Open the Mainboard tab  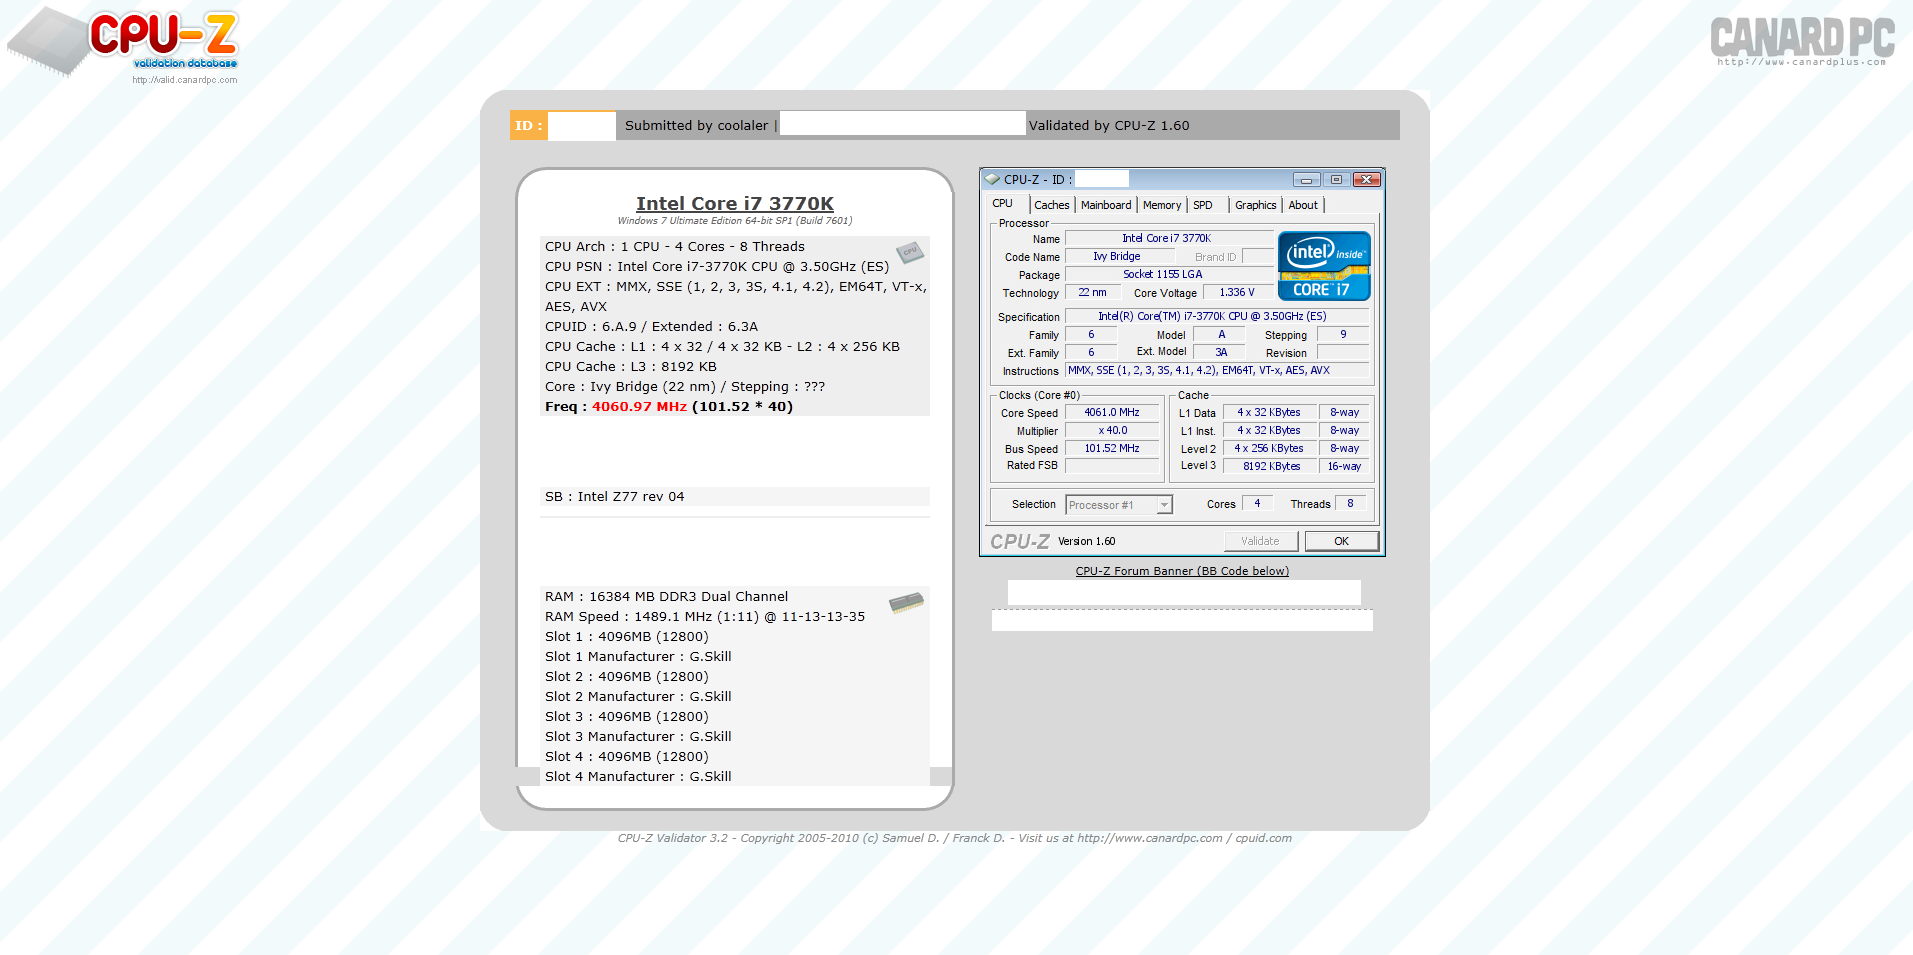1106,205
